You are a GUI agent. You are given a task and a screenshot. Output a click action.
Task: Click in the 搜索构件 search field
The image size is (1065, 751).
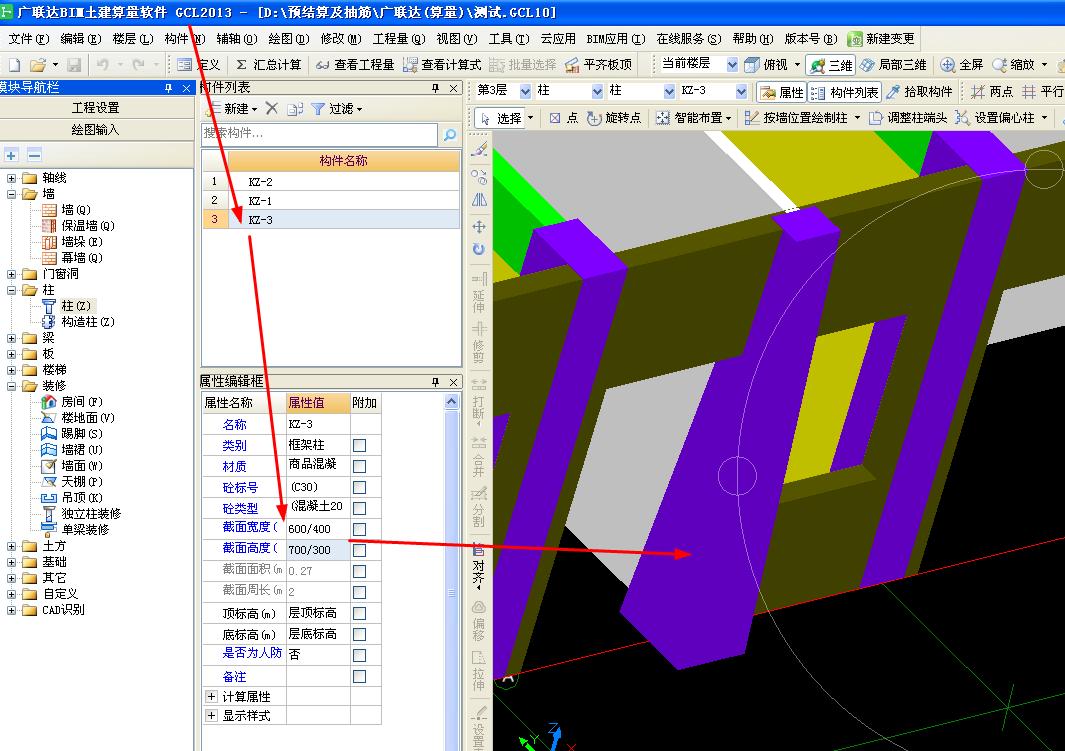pyautogui.click(x=319, y=134)
